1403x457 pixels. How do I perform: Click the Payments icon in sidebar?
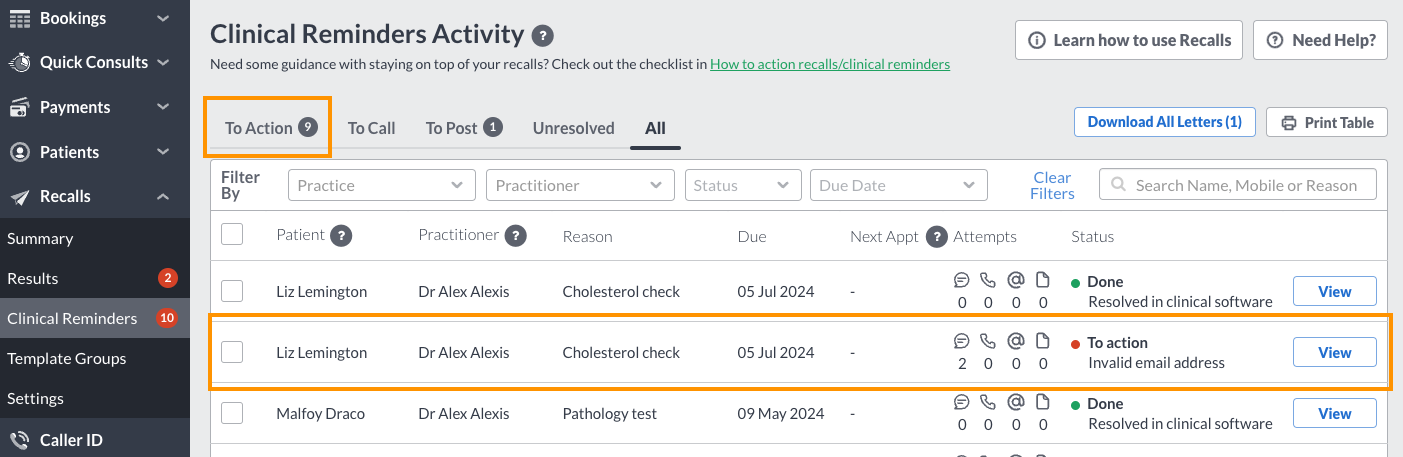click(19, 107)
